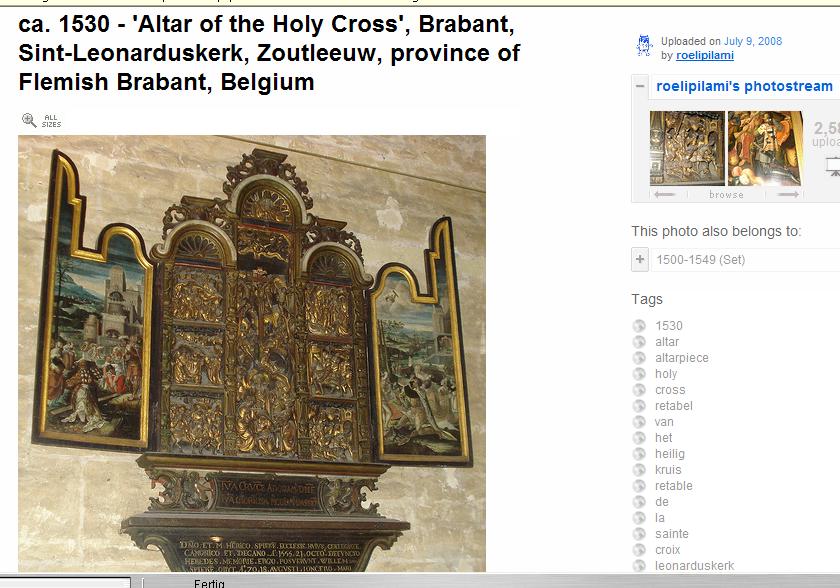Viewport: 840px width, 588px height.
Task: Click the globe icon next to kruis tag
Action: (640, 470)
